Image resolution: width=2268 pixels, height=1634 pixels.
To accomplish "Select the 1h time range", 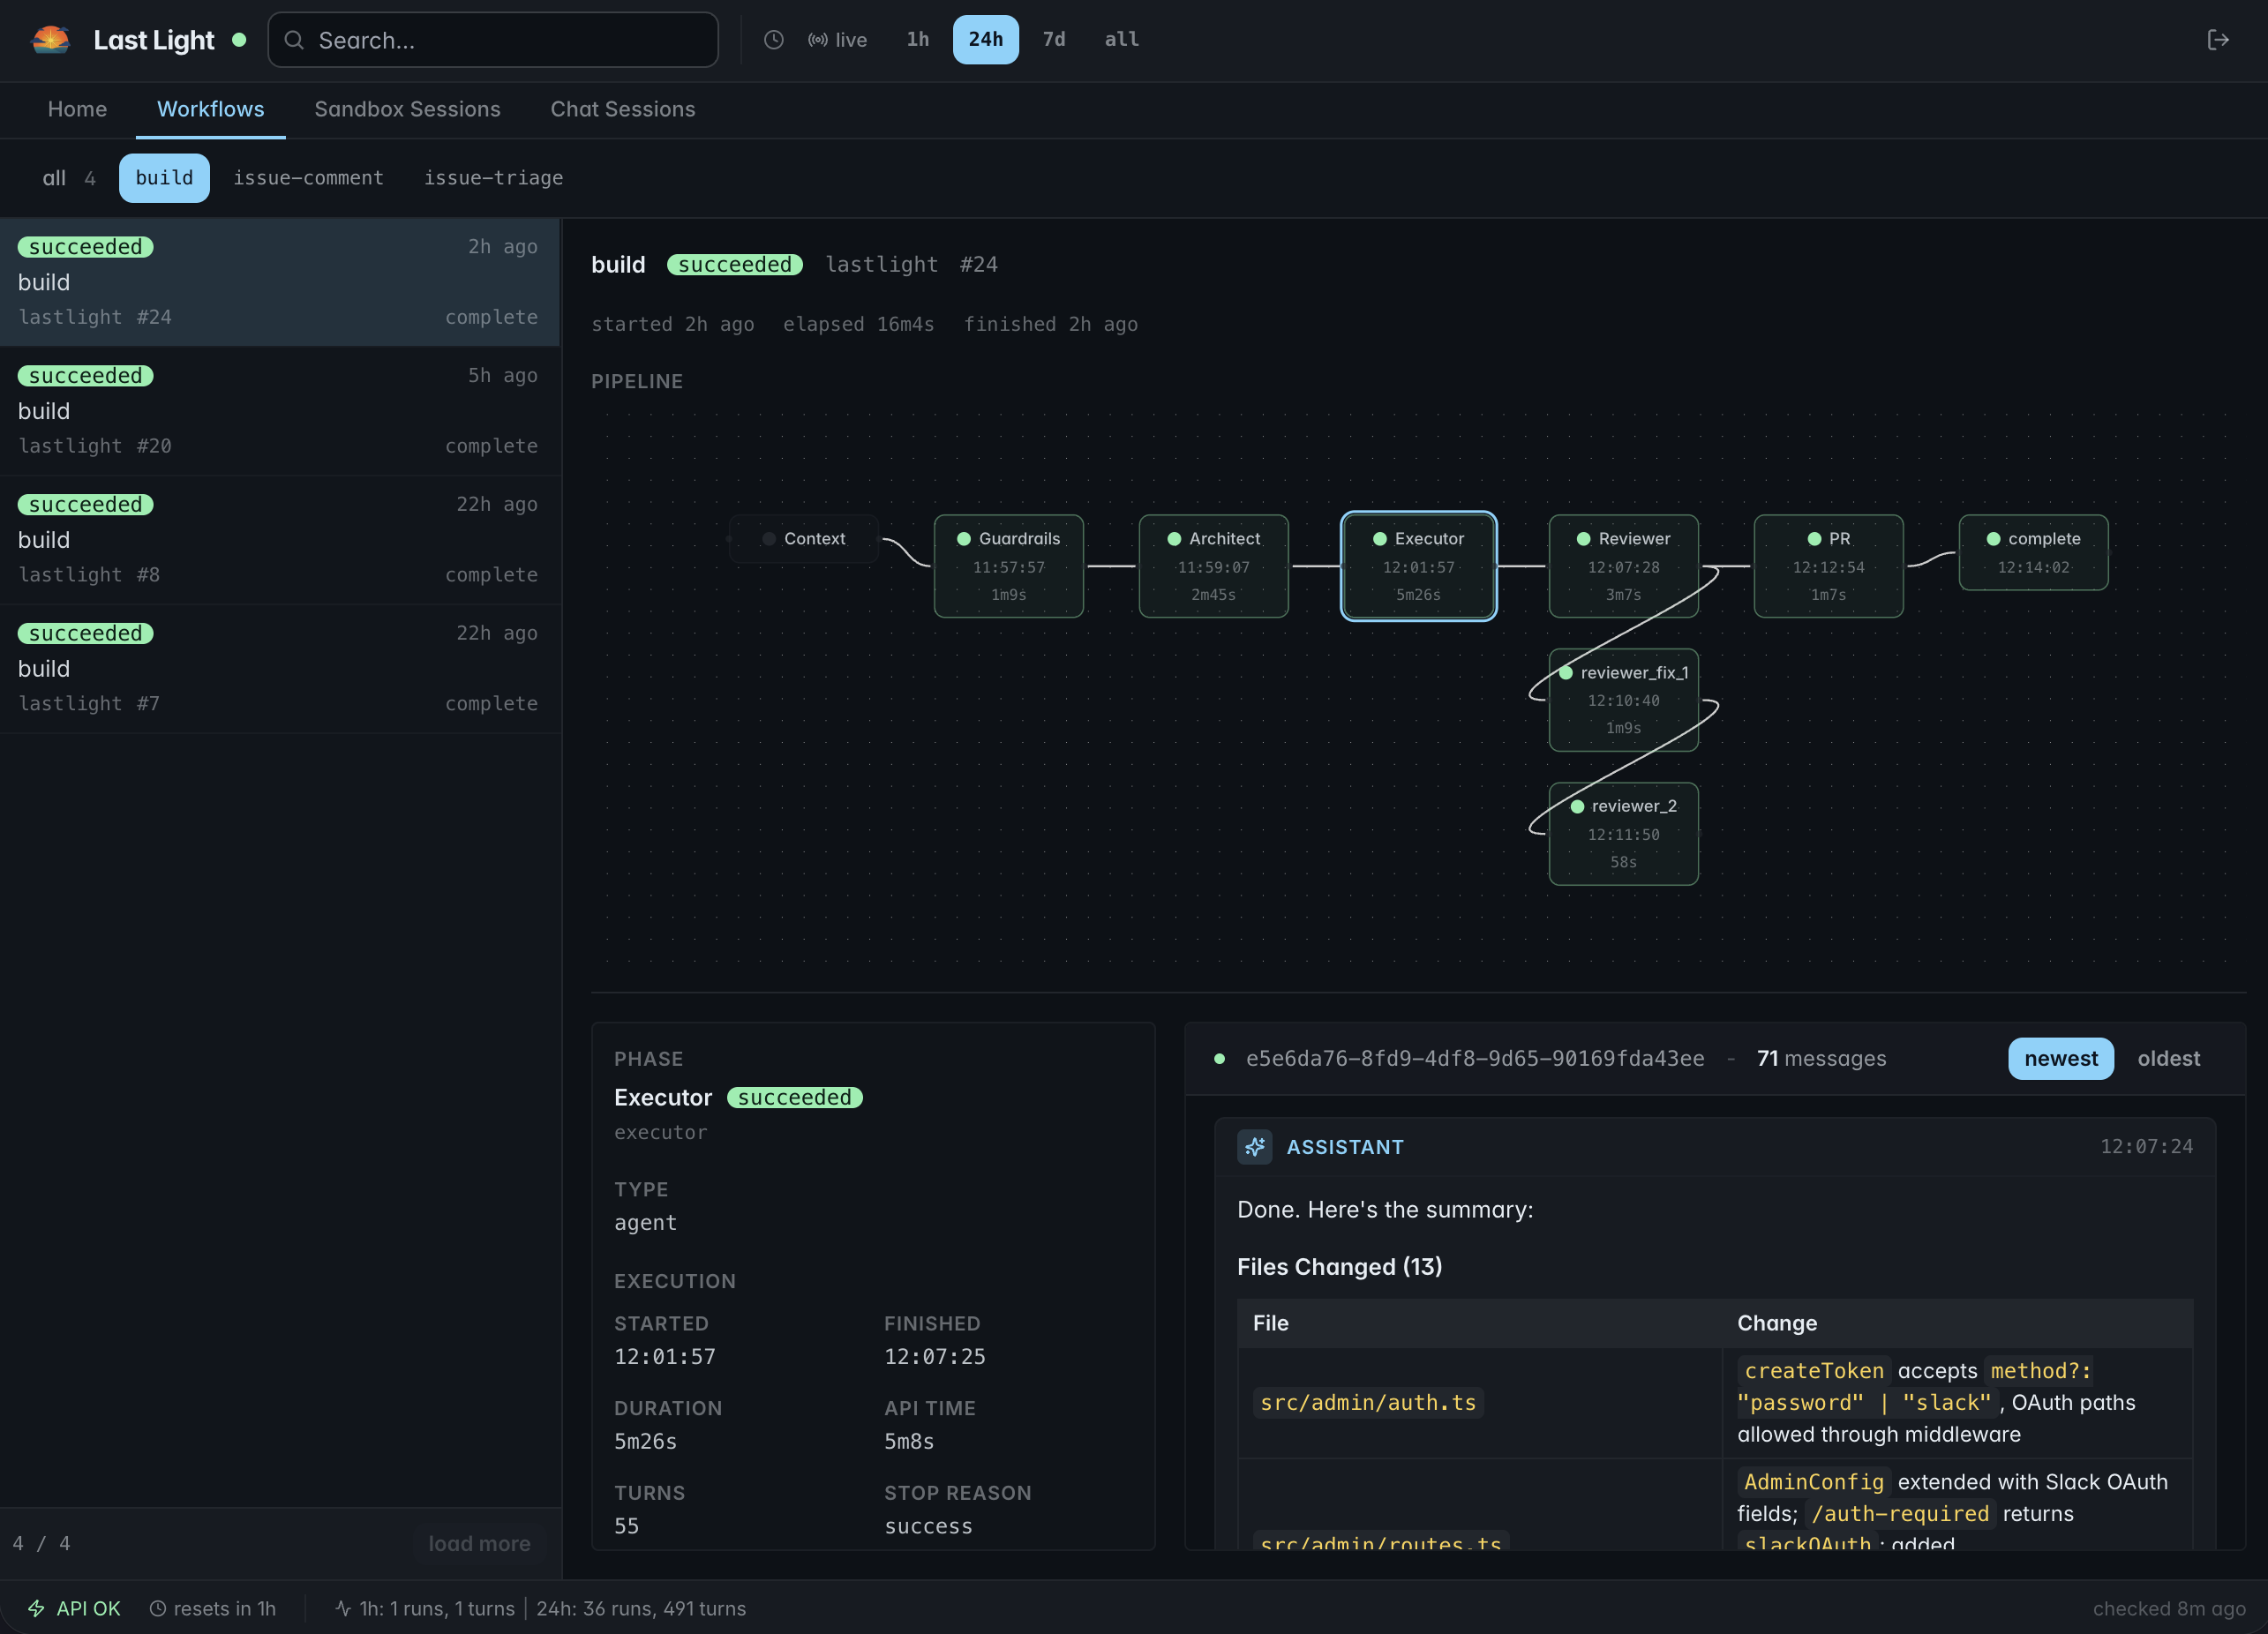I will [917, 40].
